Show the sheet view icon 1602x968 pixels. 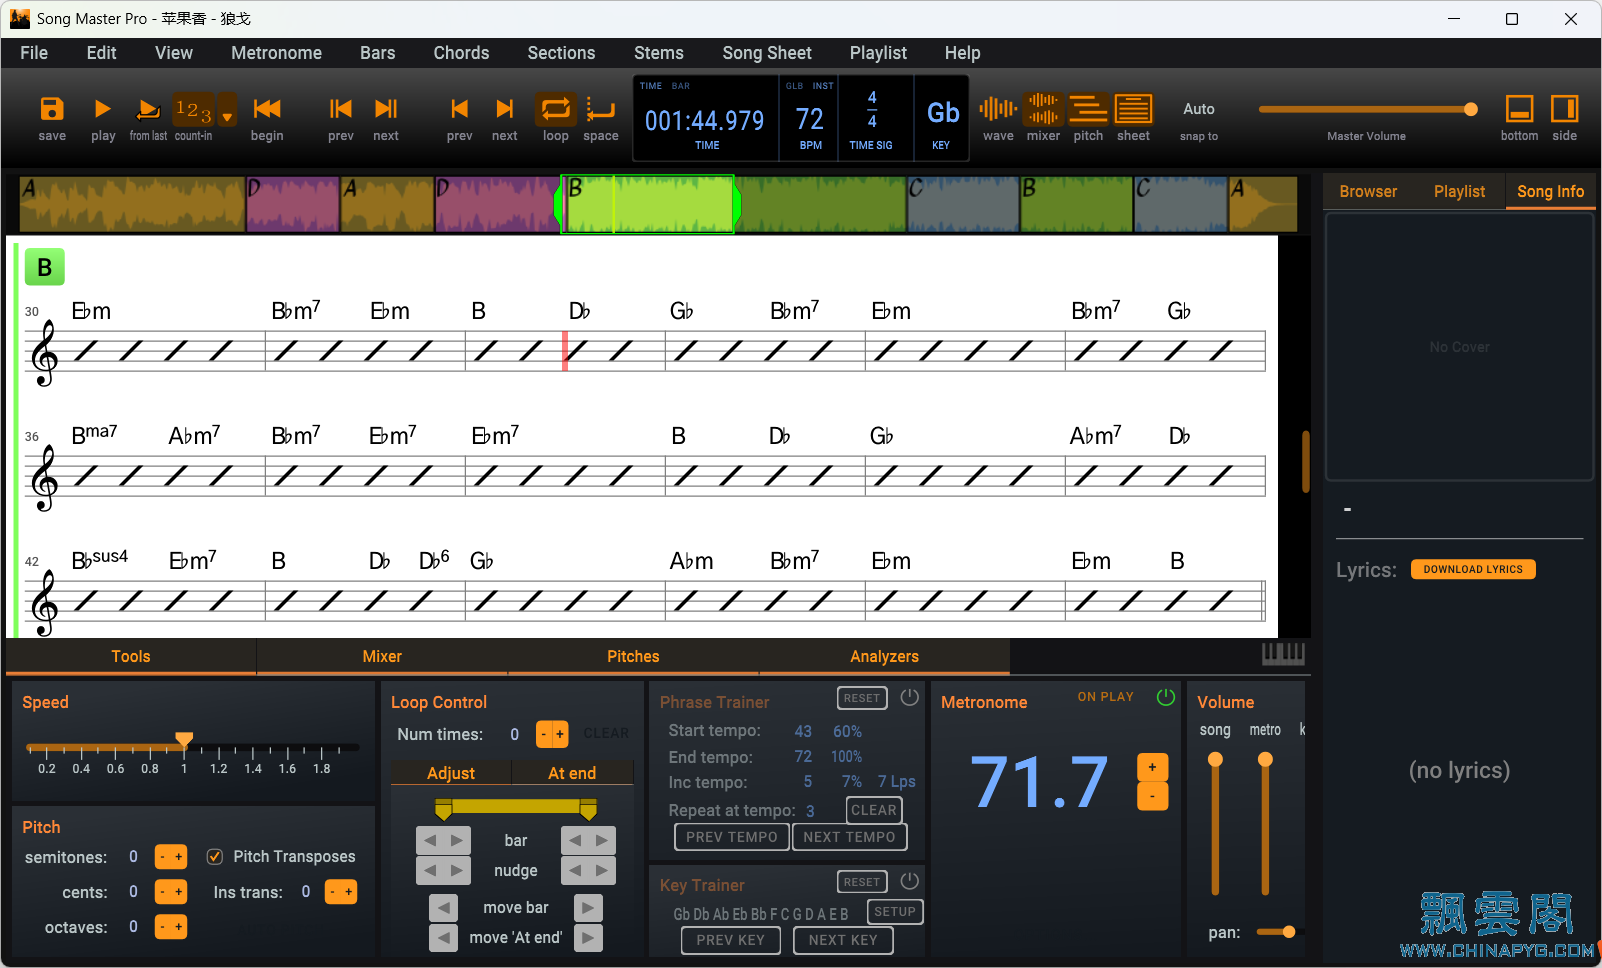click(x=1133, y=108)
